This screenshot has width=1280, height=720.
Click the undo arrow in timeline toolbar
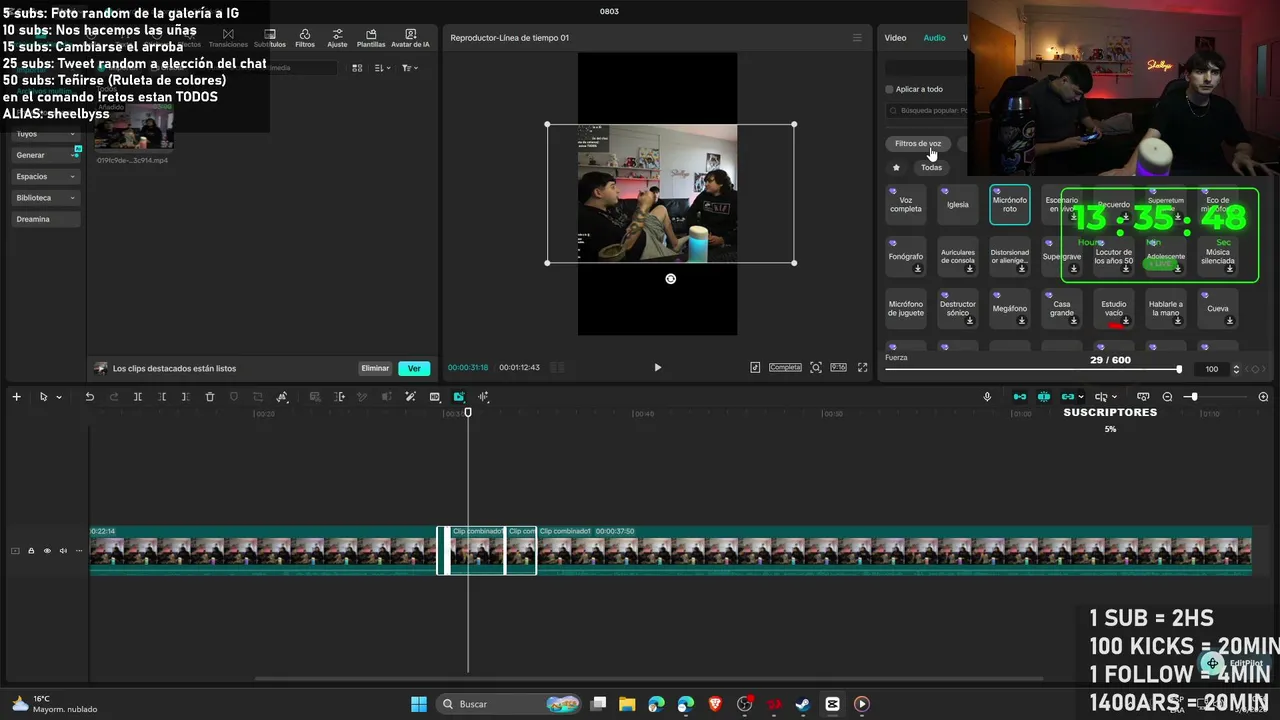(89, 397)
